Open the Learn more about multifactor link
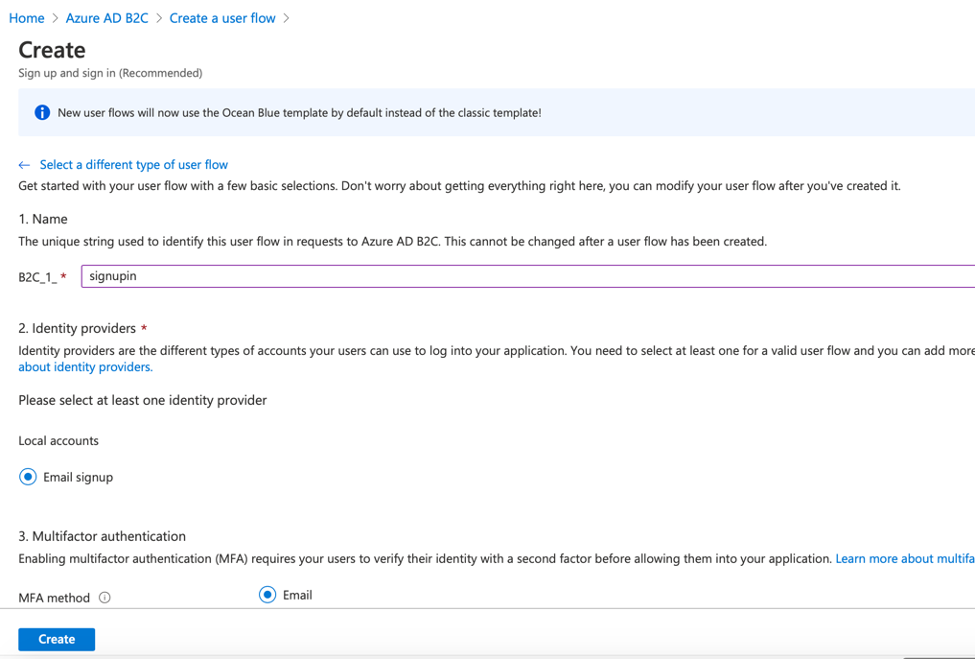This screenshot has height=660, width=977. click(905, 559)
